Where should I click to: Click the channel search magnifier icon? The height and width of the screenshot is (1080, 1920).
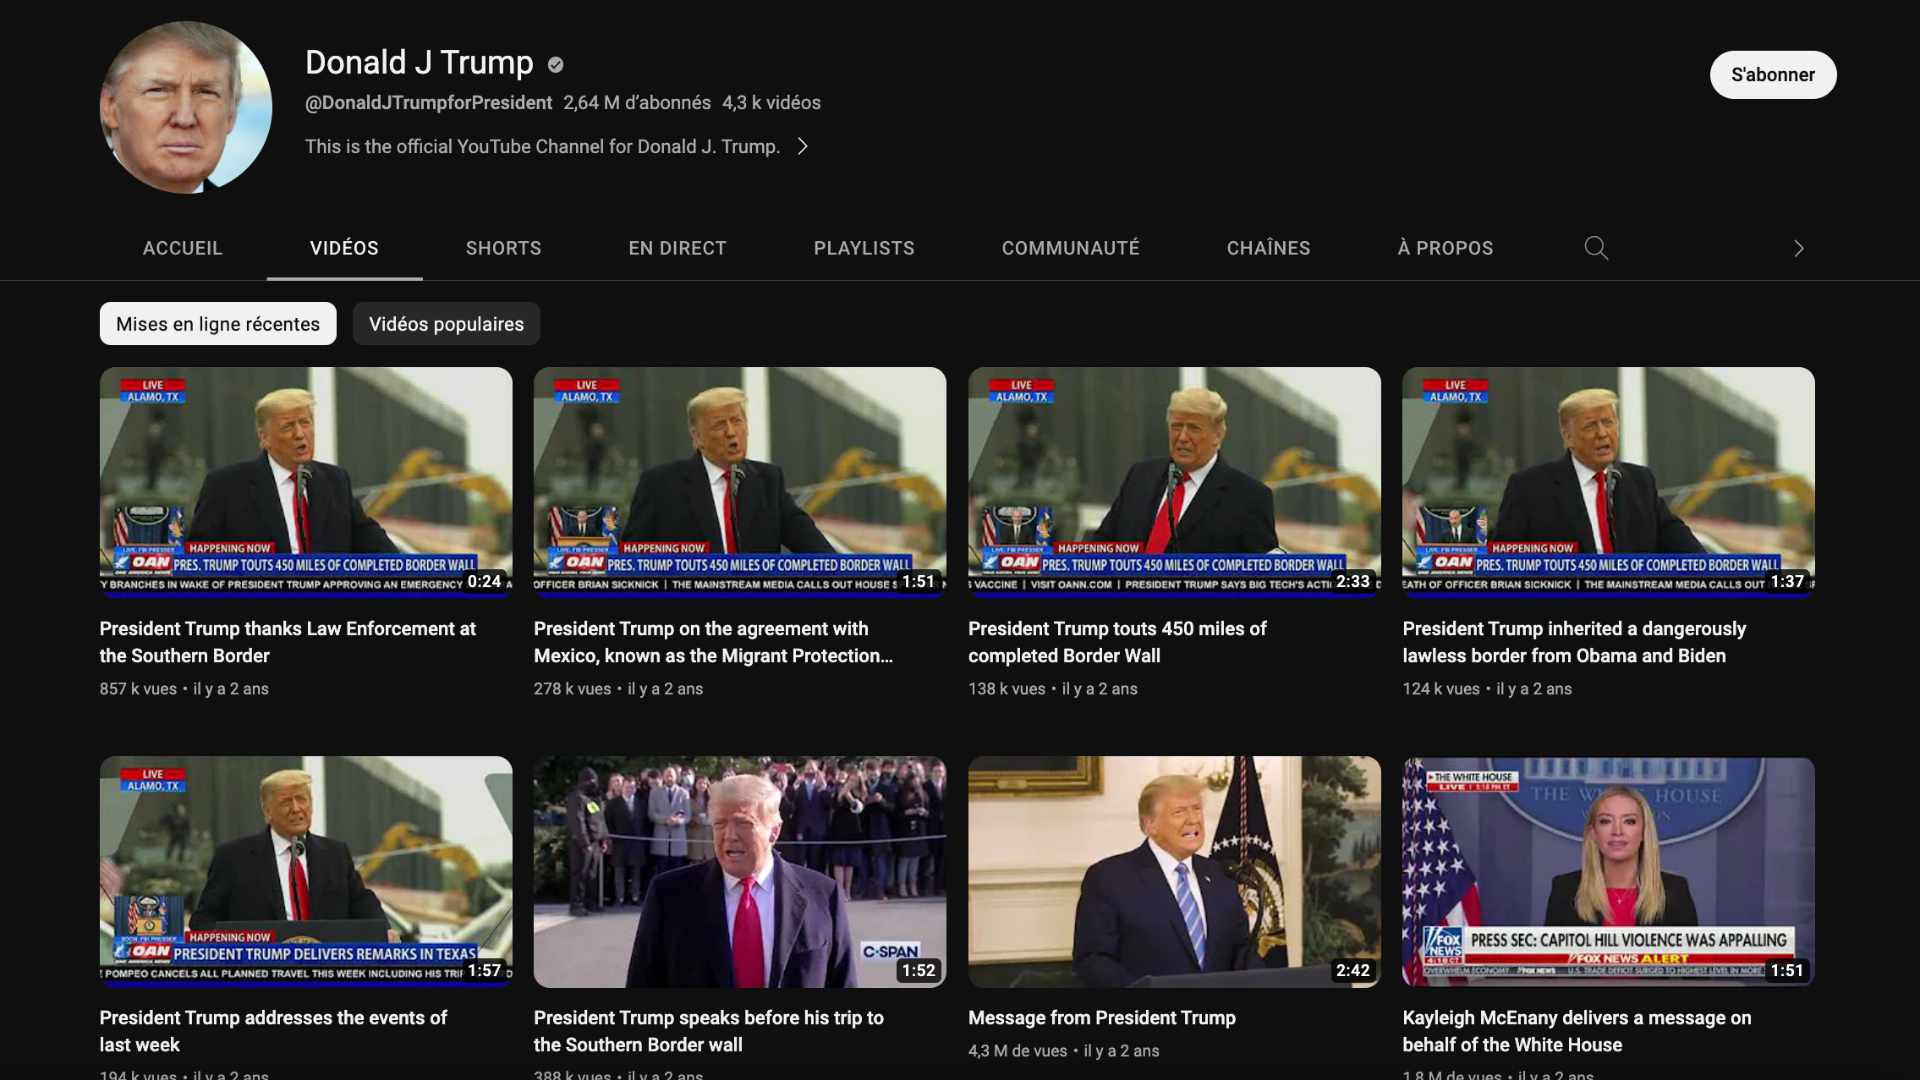1596,248
